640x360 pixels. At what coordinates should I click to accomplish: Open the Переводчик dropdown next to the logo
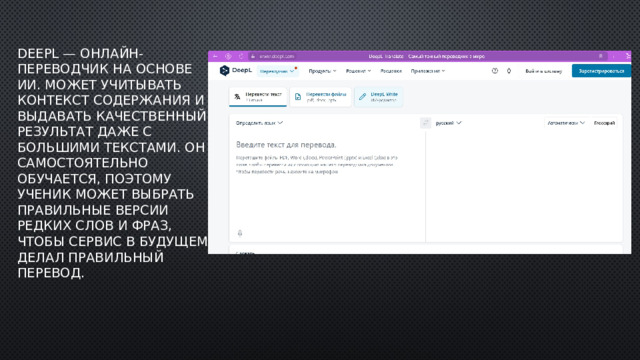pos(277,71)
